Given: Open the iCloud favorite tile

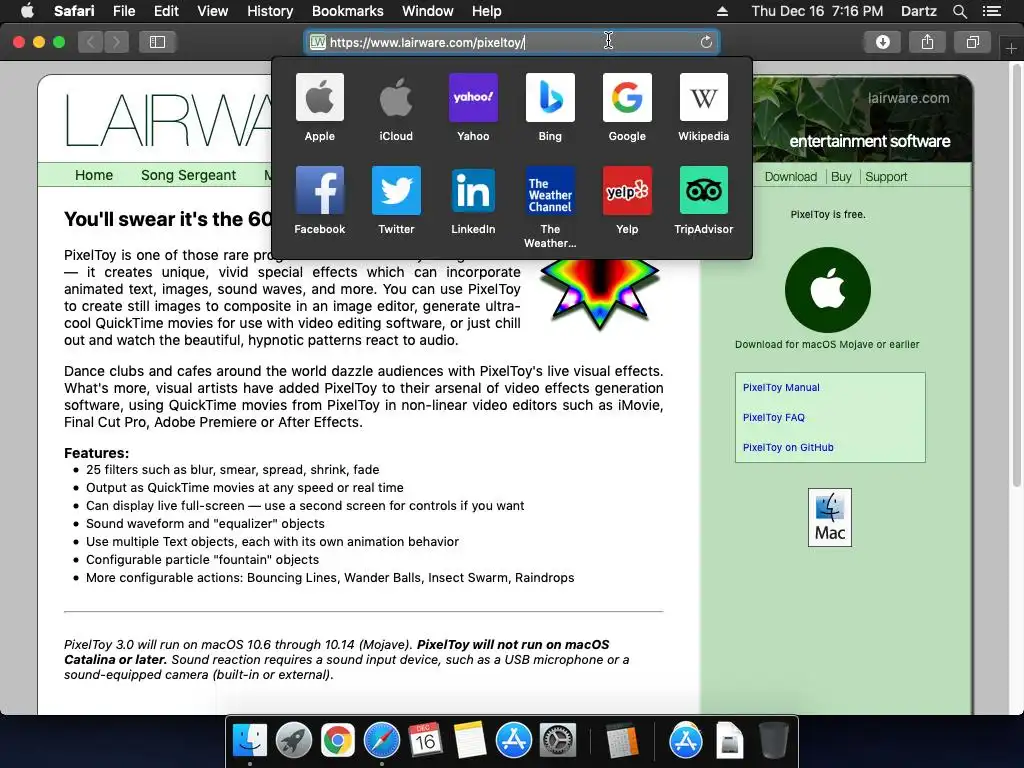Looking at the screenshot, I should [396, 98].
